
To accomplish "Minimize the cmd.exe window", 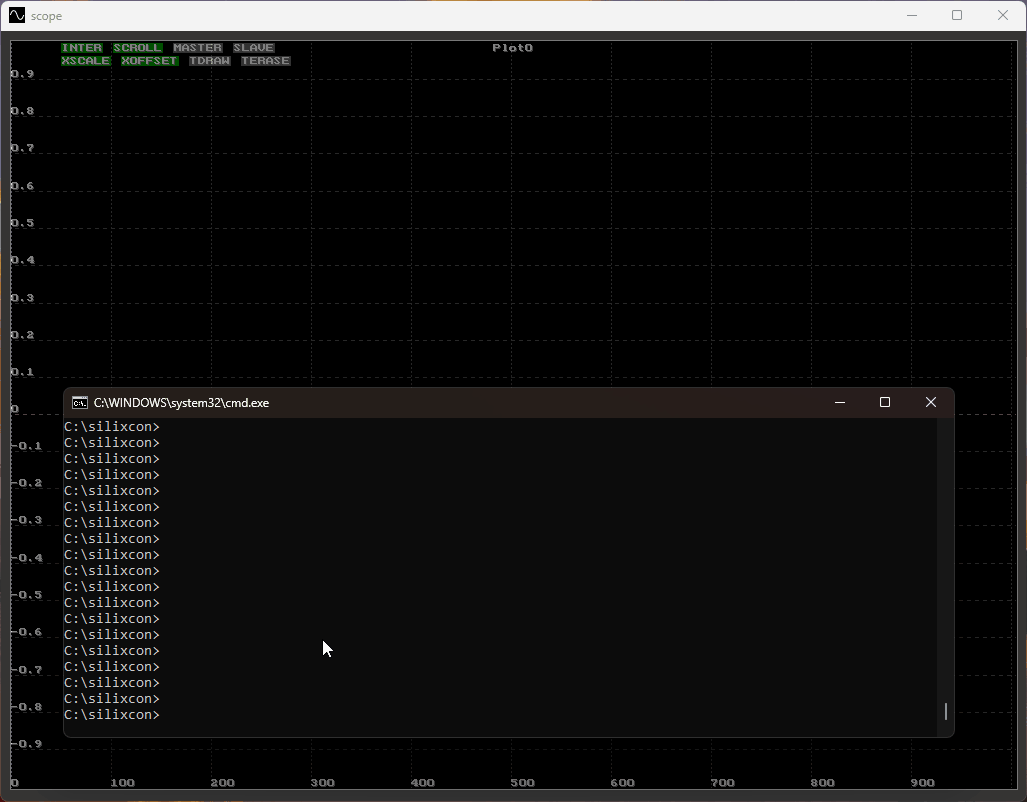I will click(840, 402).
